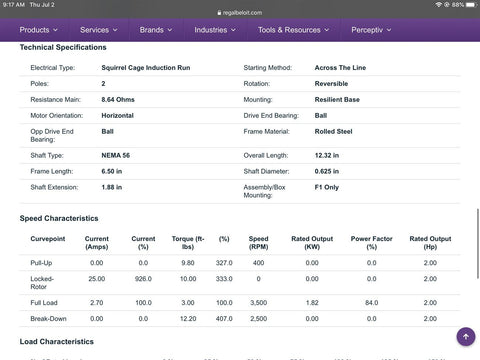Screen dimensions: 480x360
Task: Select 'Squirrel Cage Induction Run' value
Action: point(146,68)
